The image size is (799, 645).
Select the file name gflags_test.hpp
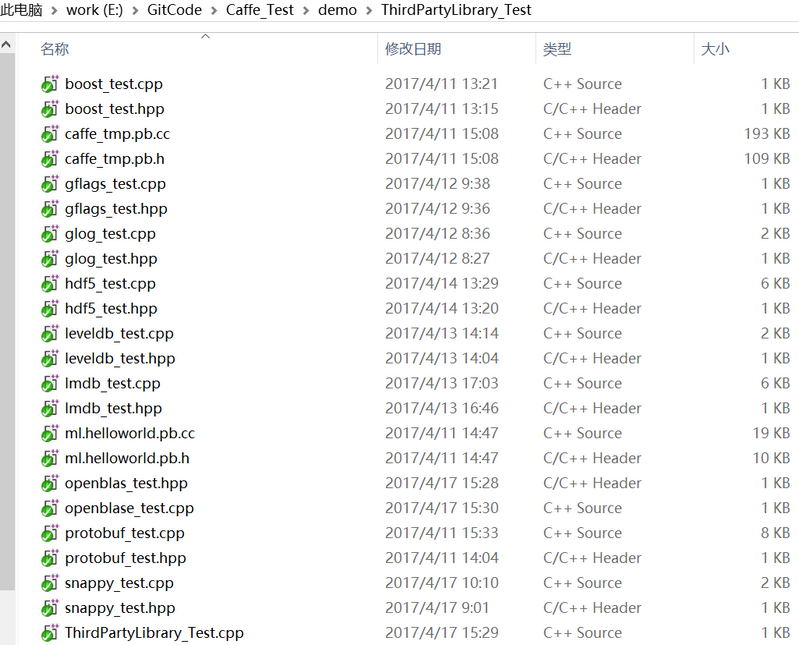click(x=116, y=209)
